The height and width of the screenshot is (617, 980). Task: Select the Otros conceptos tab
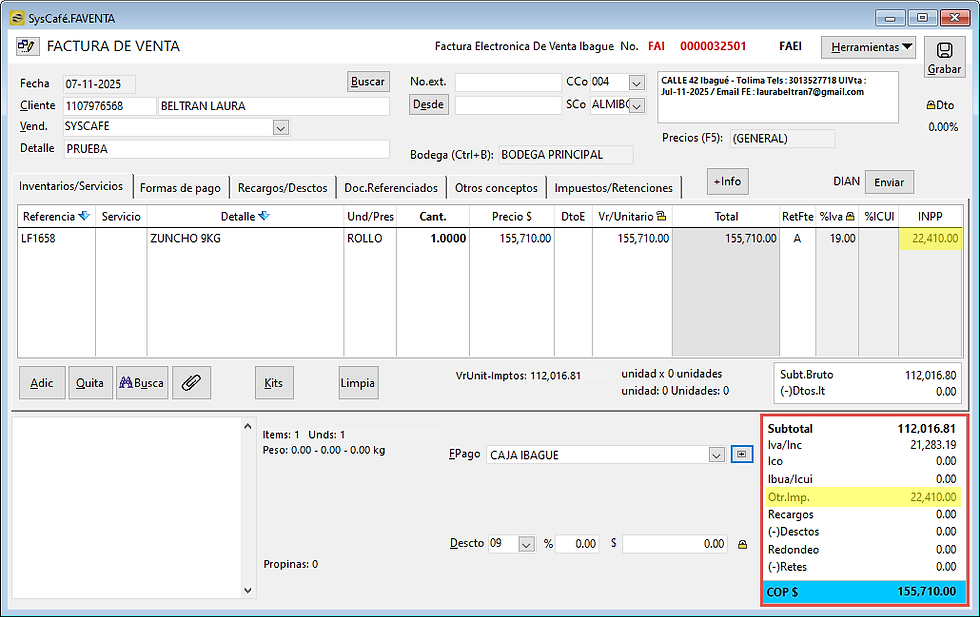[496, 188]
